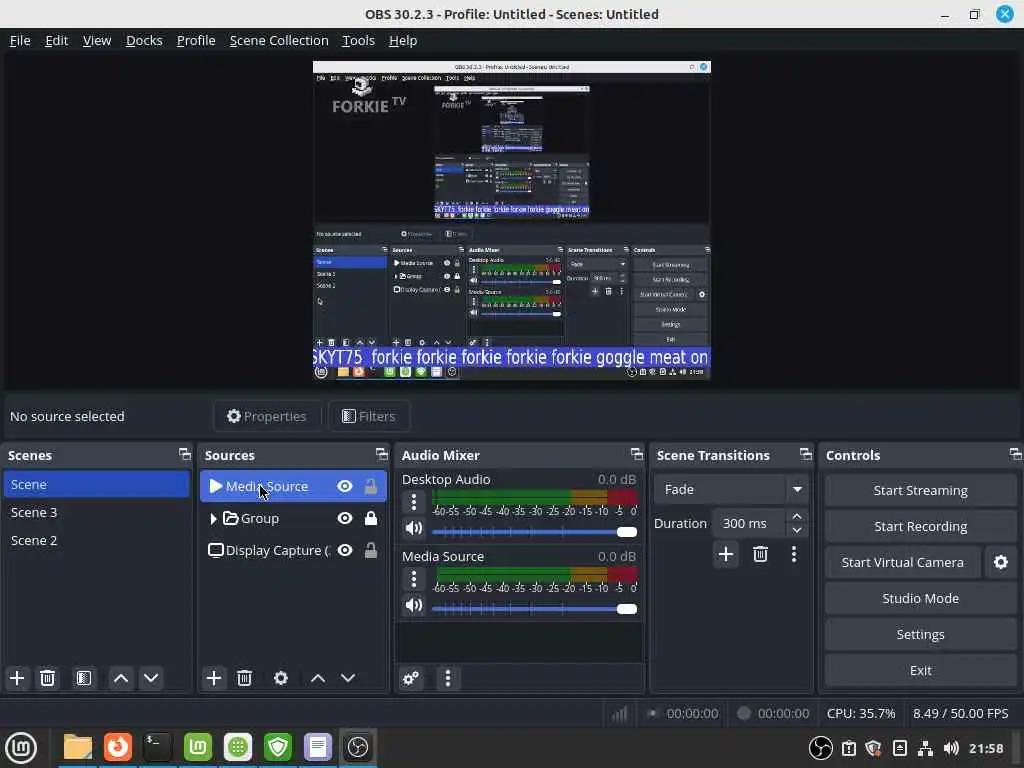Pop out the Sources dock

(x=381, y=454)
